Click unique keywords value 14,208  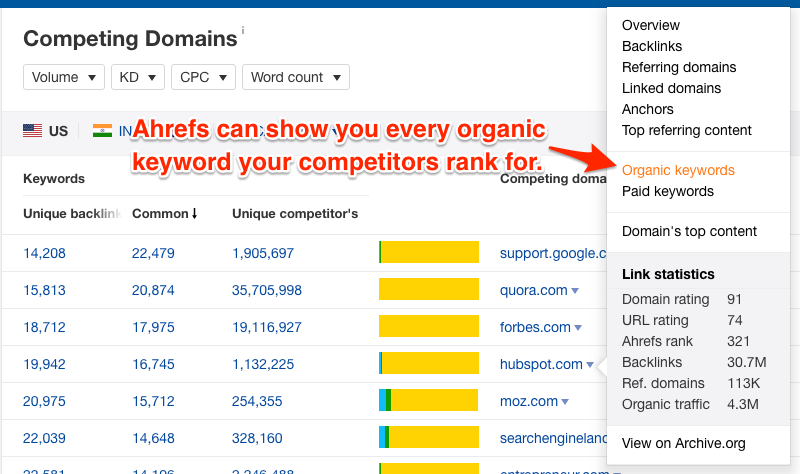tap(44, 253)
